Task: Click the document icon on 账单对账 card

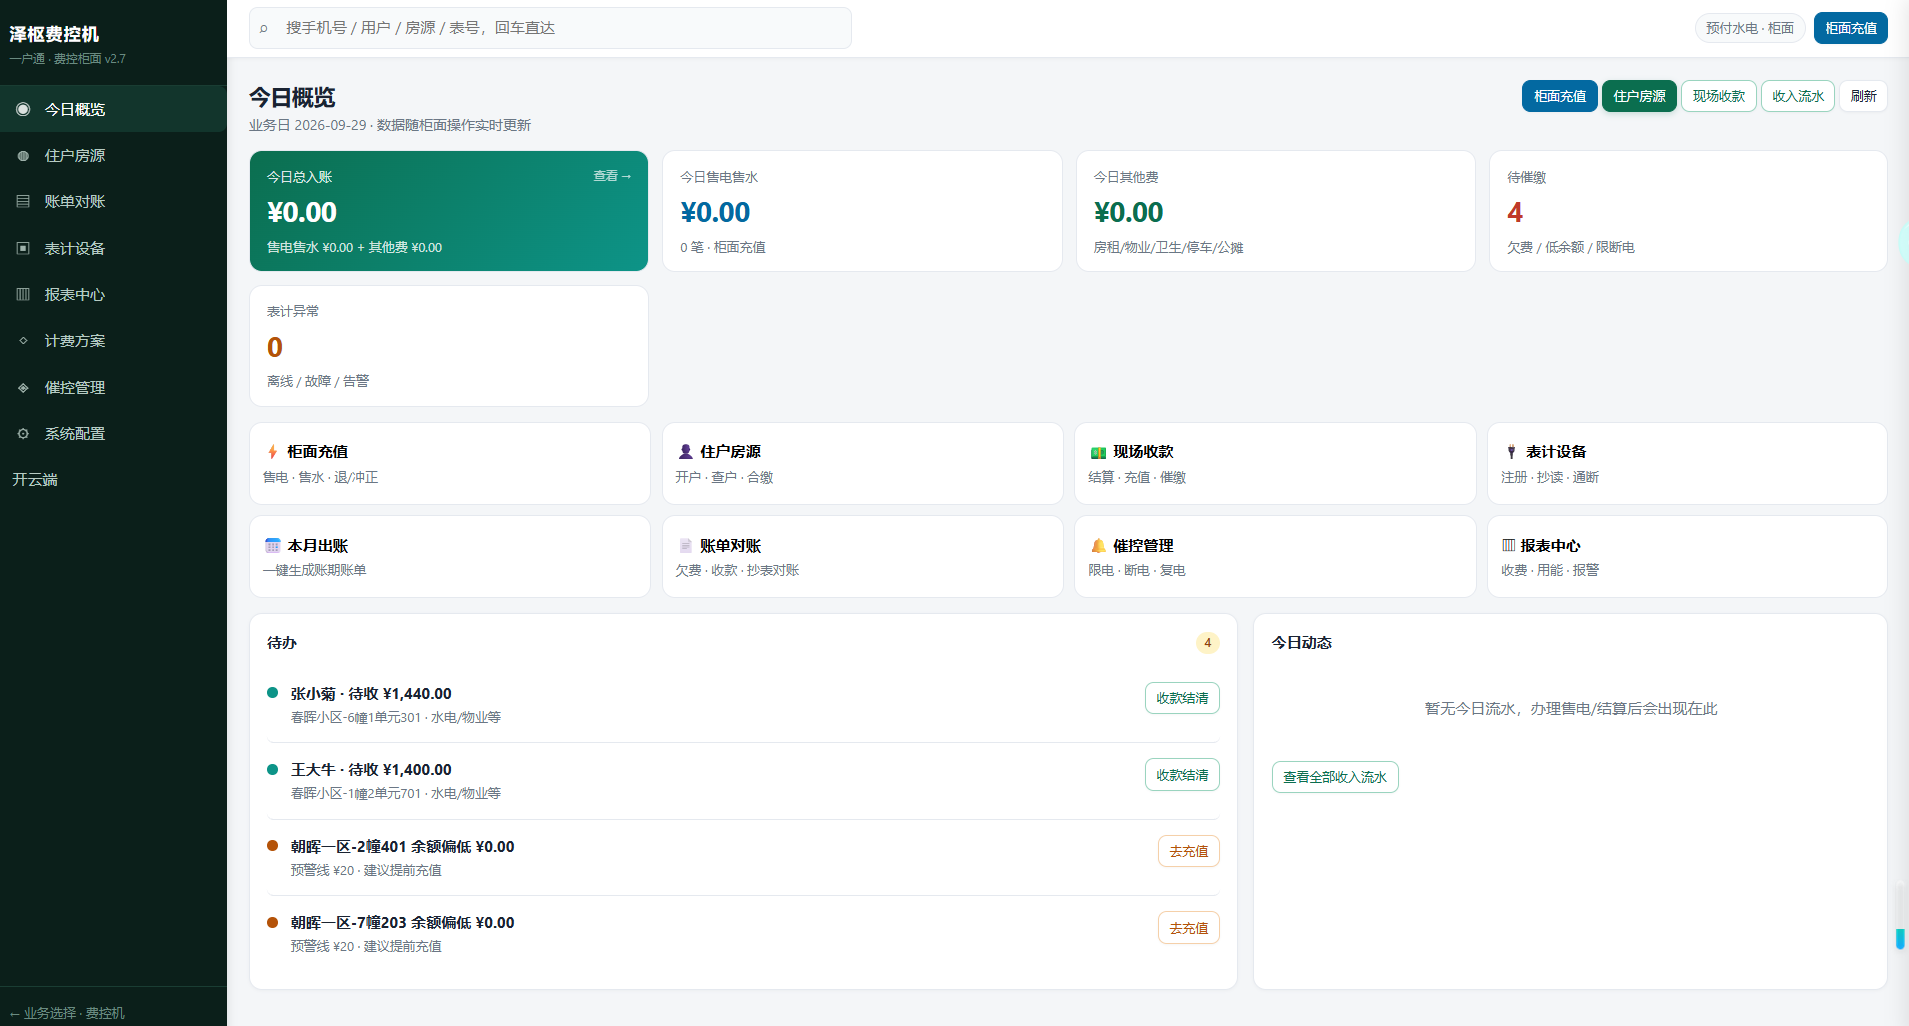Action: tap(685, 546)
